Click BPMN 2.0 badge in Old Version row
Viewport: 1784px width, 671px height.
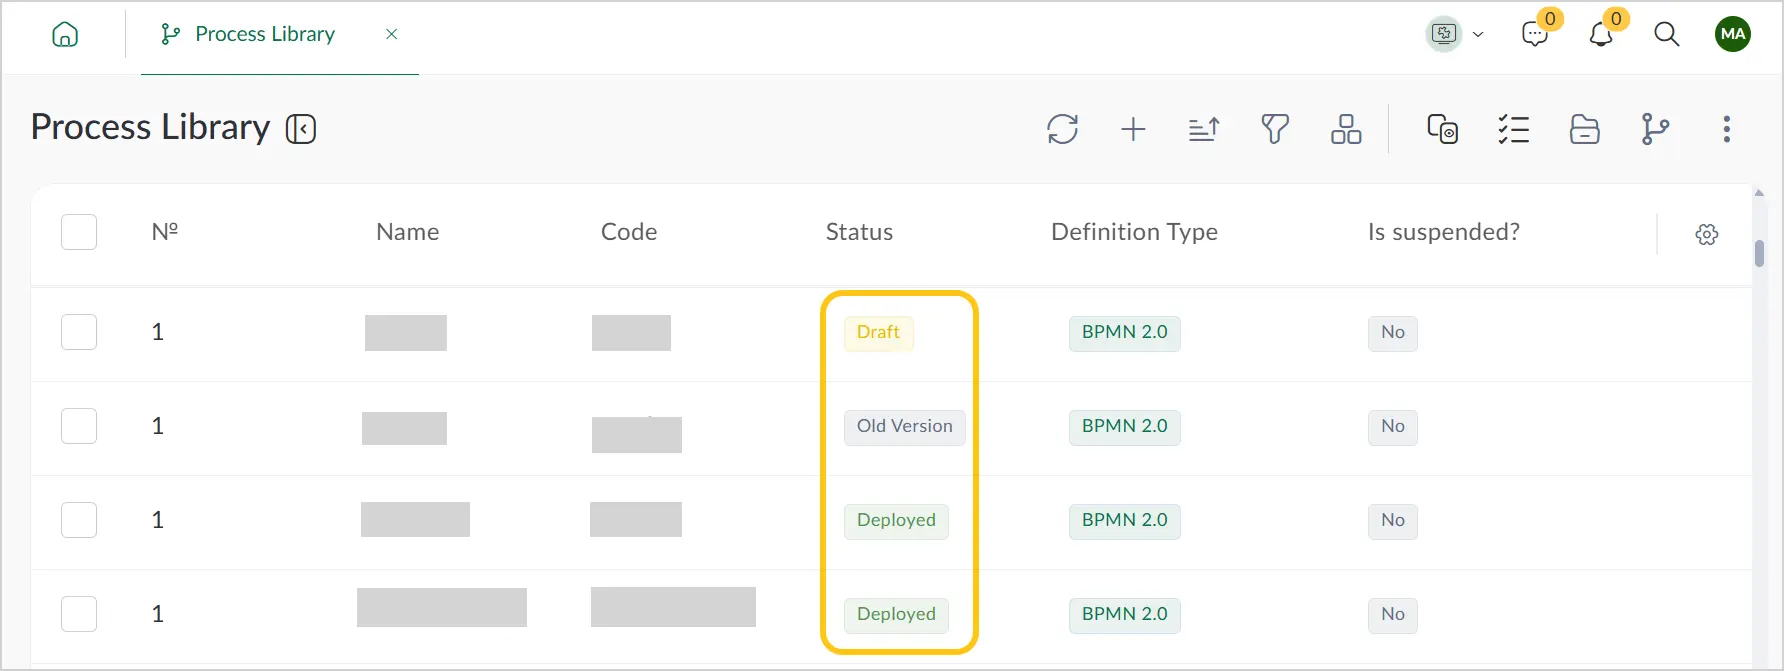1124,426
